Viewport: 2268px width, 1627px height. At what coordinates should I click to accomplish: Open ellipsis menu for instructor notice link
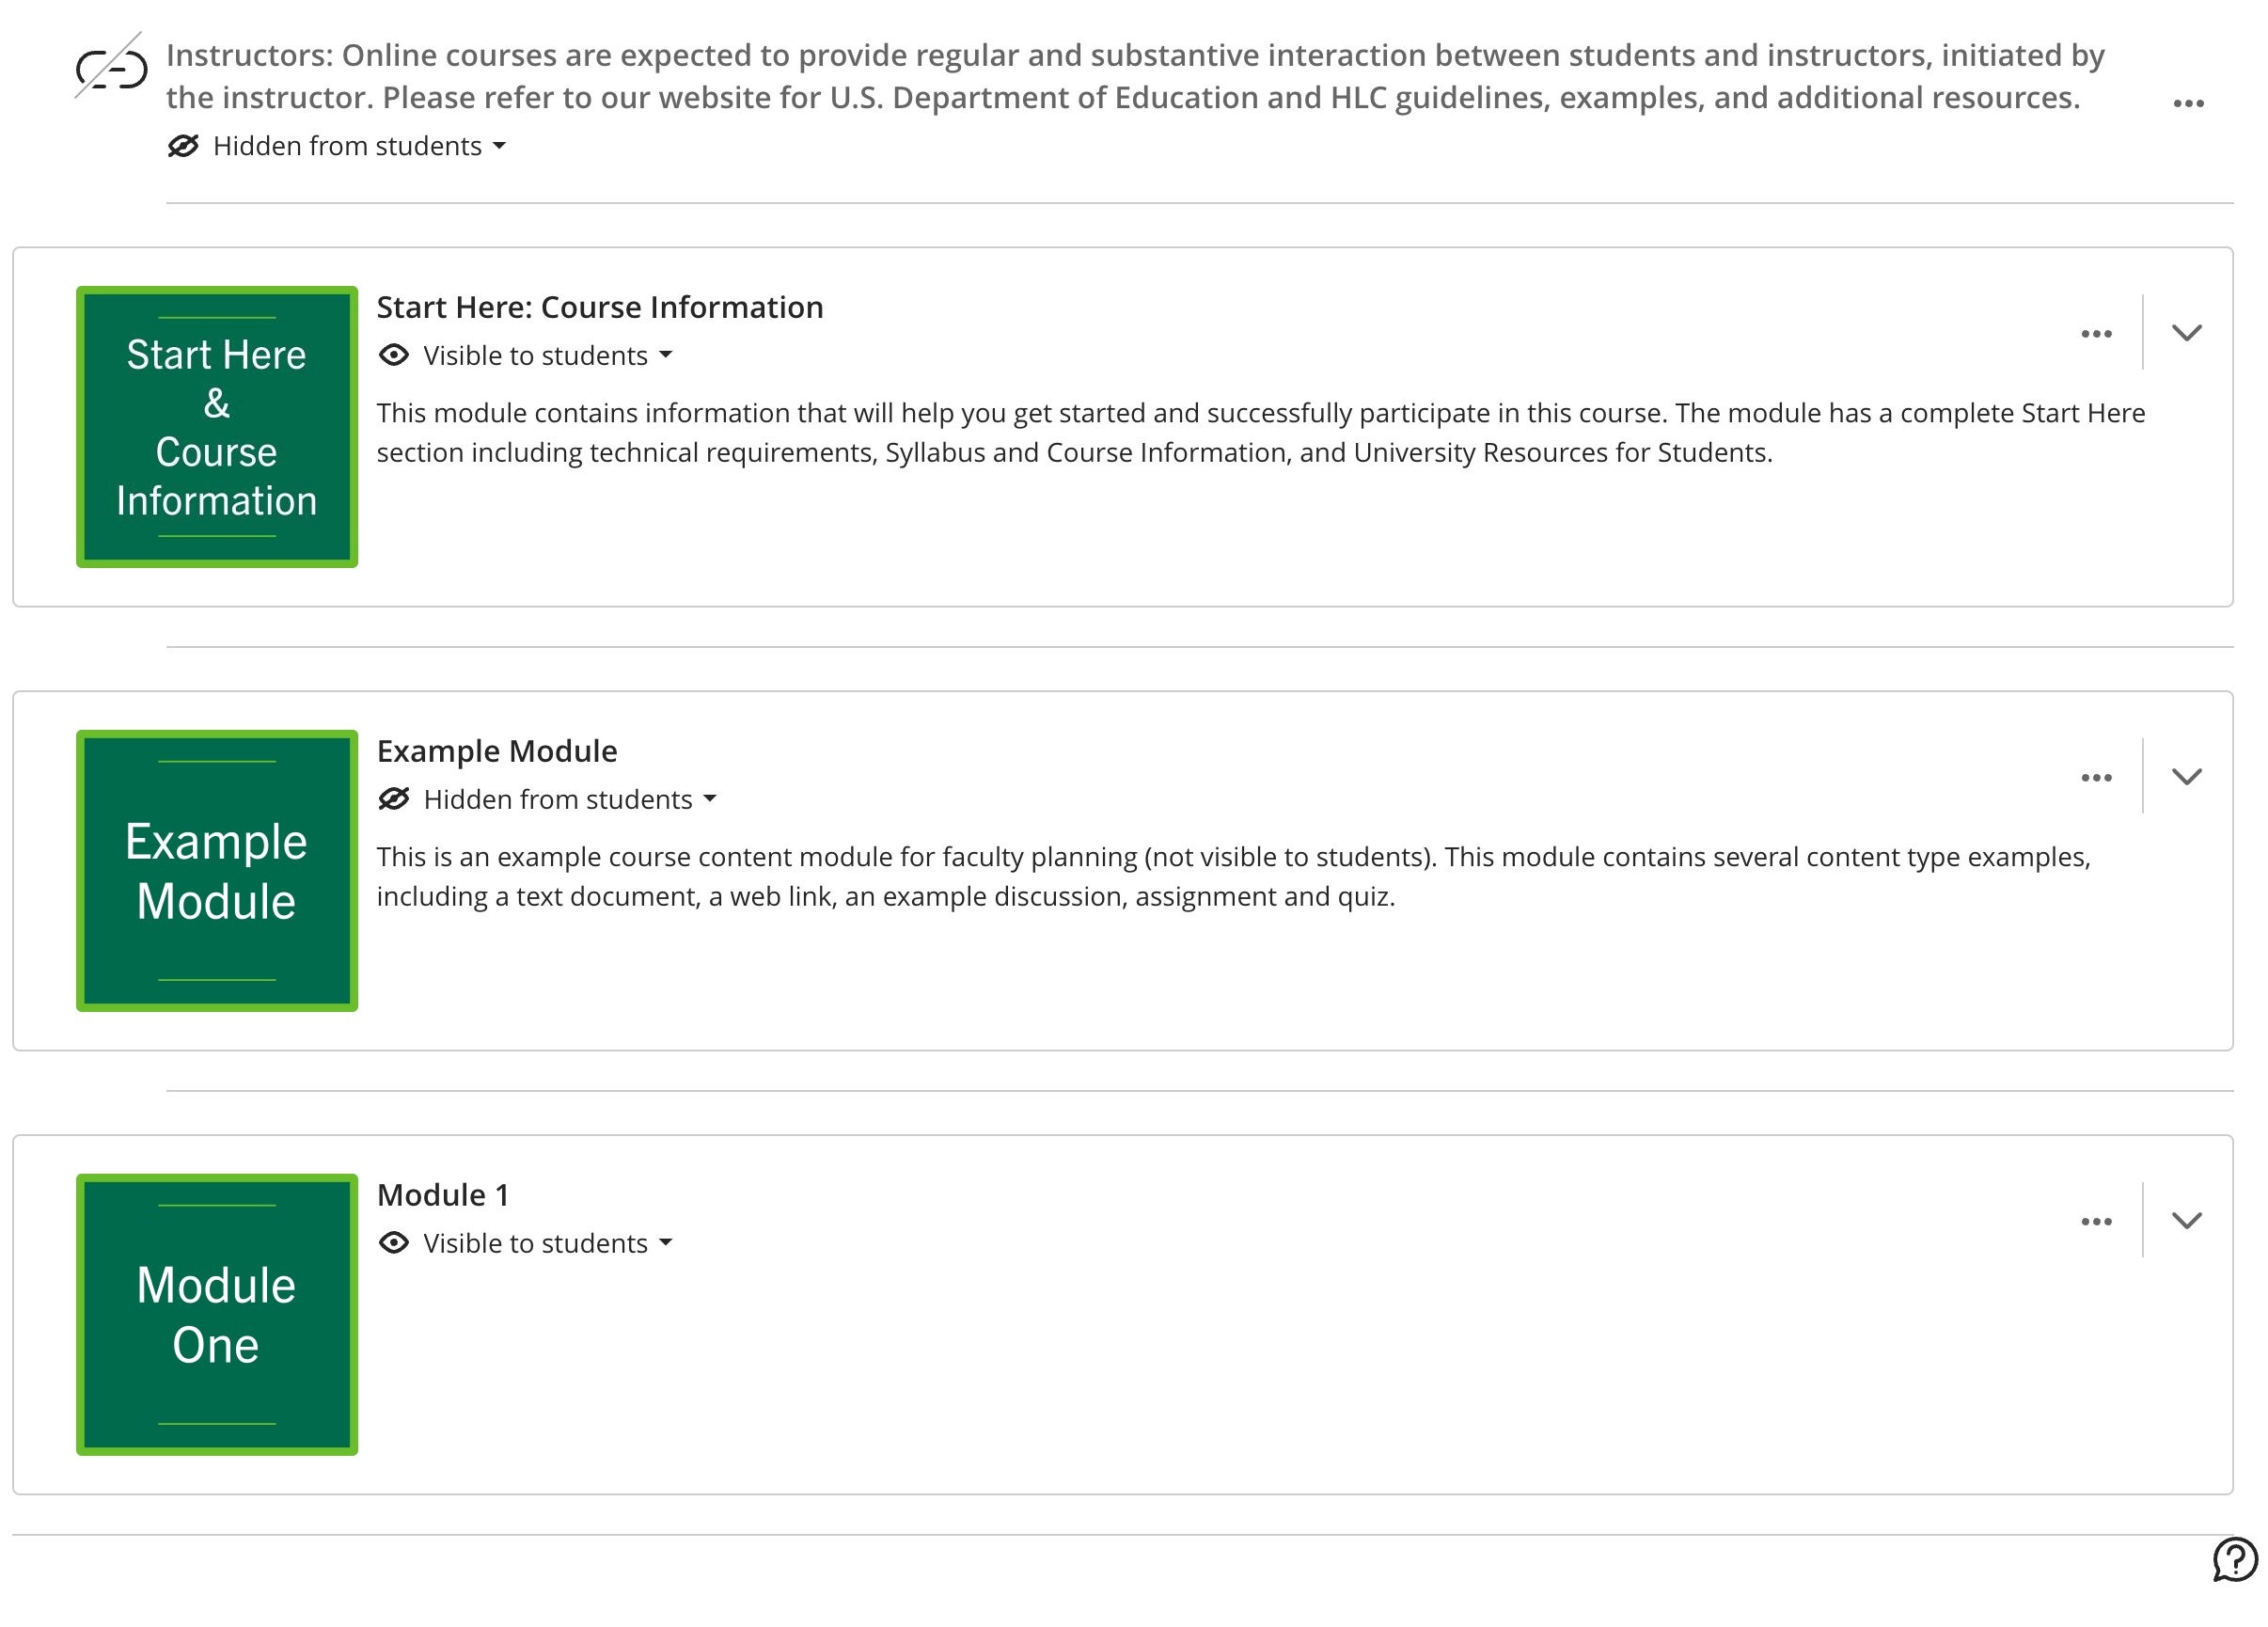click(2189, 103)
